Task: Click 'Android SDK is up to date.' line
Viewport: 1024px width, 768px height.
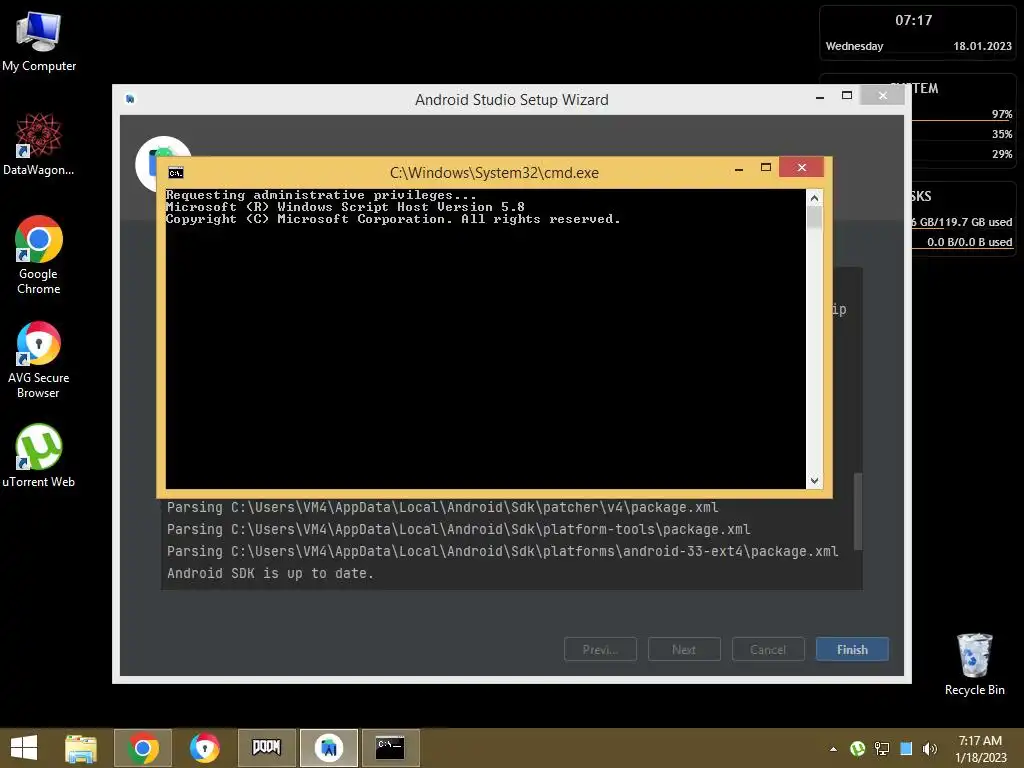Action: [270, 573]
